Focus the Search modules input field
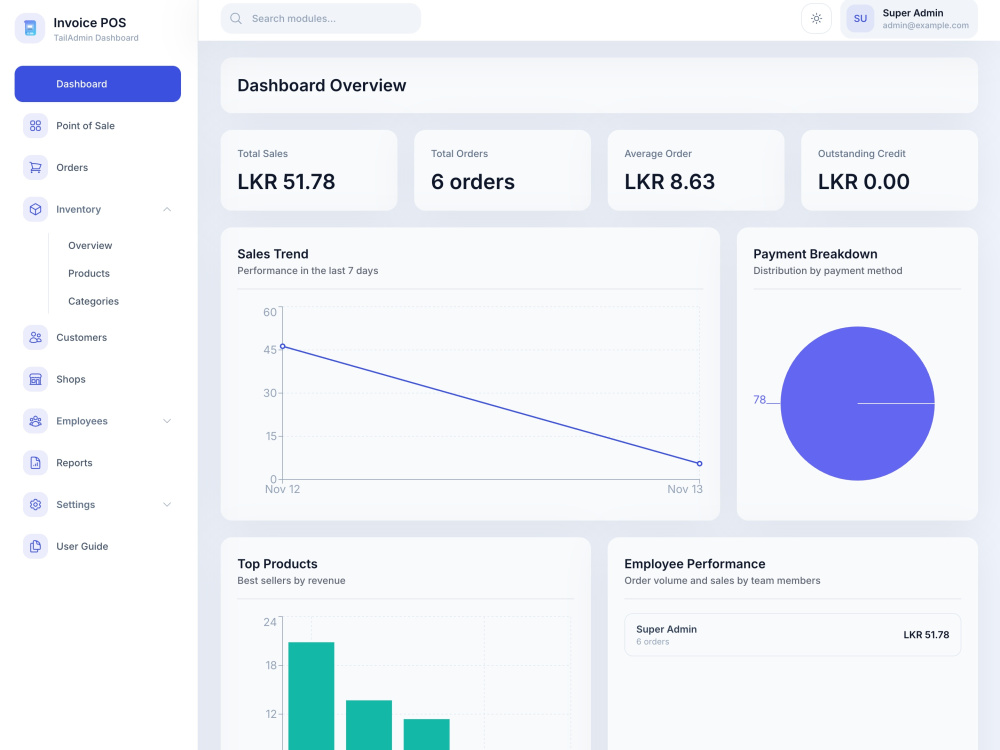1000x750 pixels. click(x=321, y=18)
